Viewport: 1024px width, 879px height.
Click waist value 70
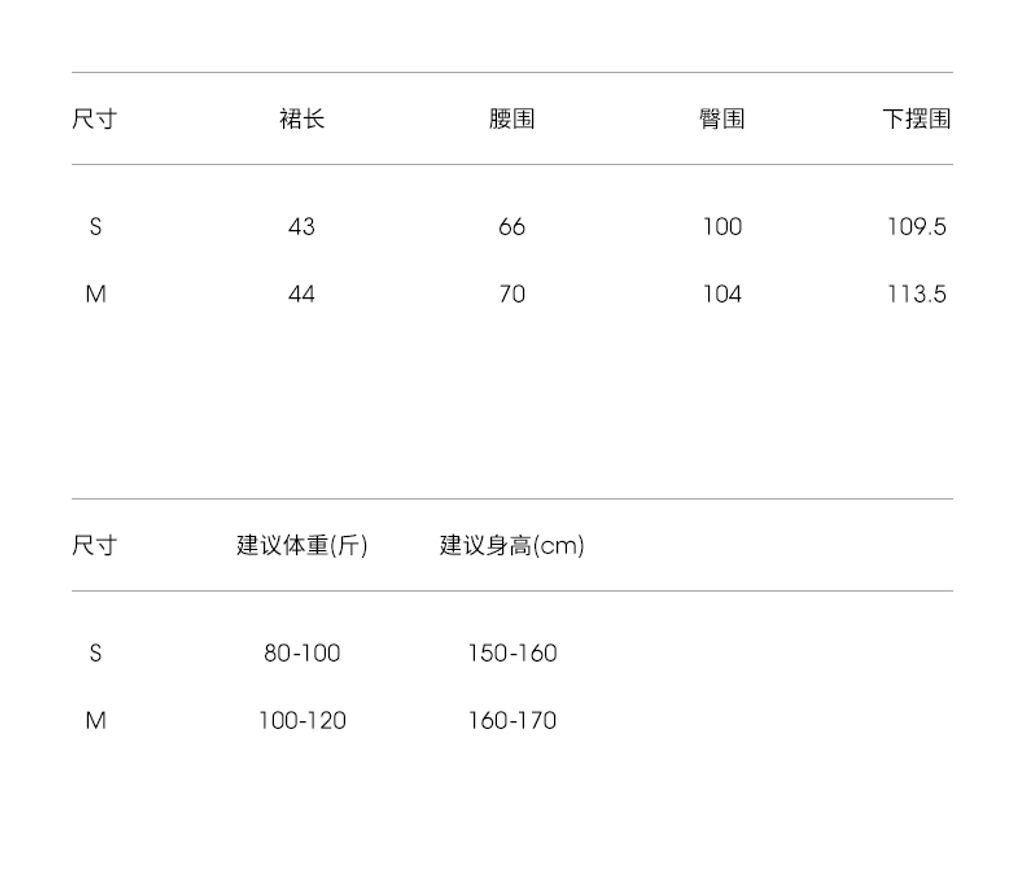tap(512, 294)
